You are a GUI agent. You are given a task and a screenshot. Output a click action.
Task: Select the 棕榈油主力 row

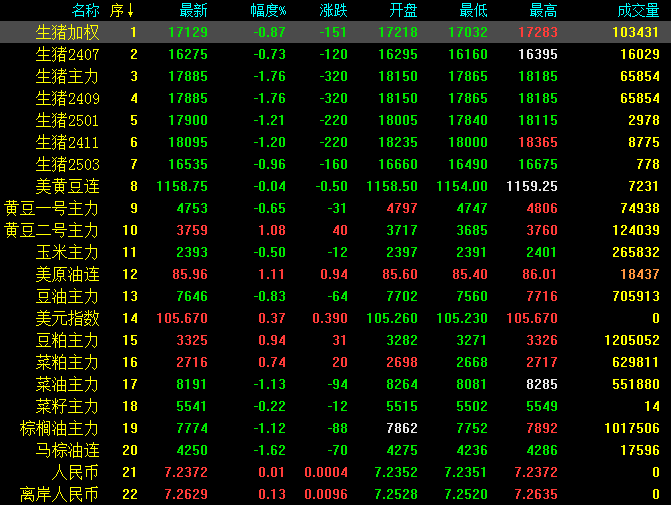(59, 428)
